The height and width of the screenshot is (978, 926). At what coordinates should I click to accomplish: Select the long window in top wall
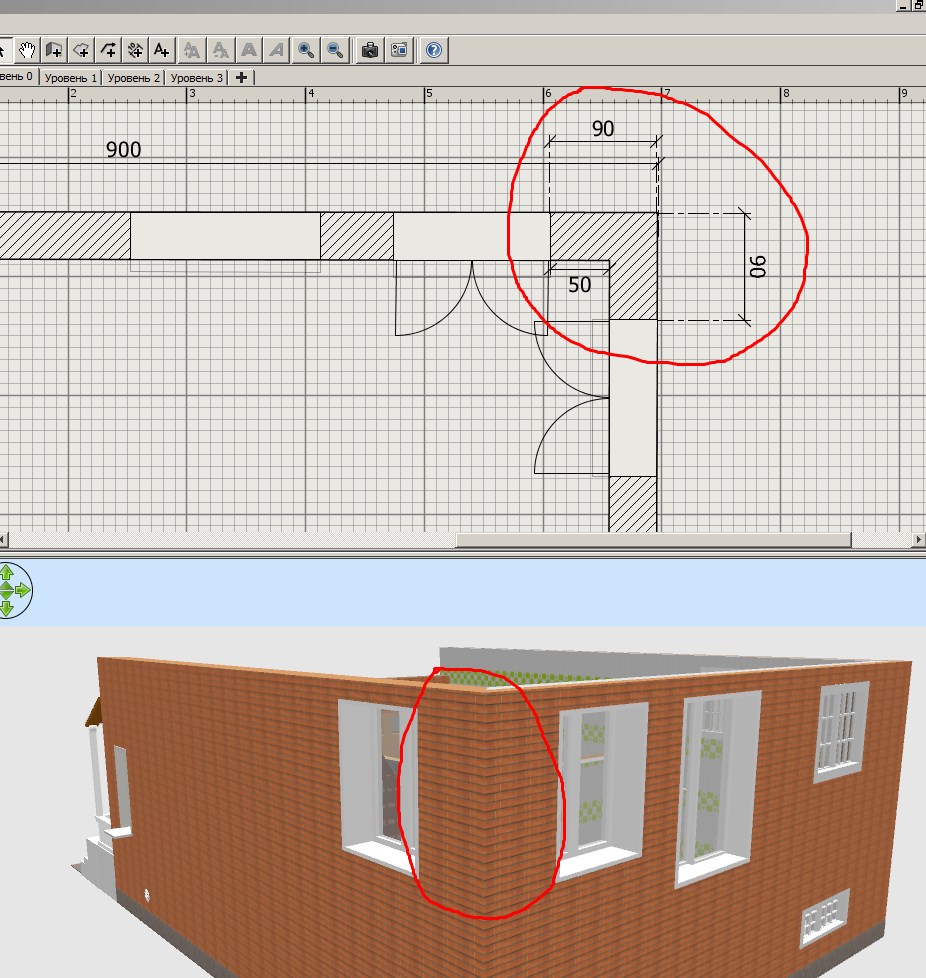point(225,236)
